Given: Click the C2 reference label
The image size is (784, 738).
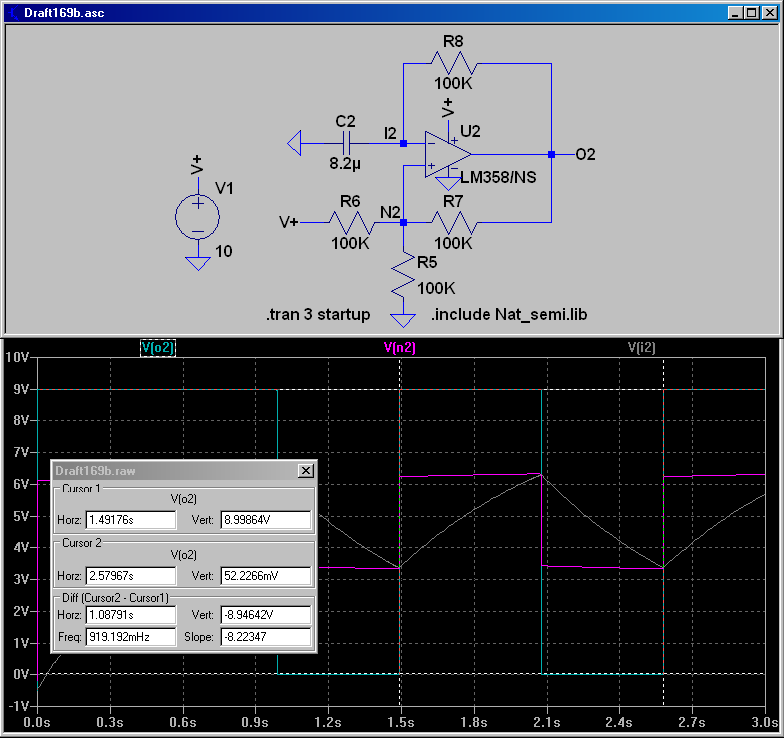Looking at the screenshot, I should pyautogui.click(x=346, y=122).
